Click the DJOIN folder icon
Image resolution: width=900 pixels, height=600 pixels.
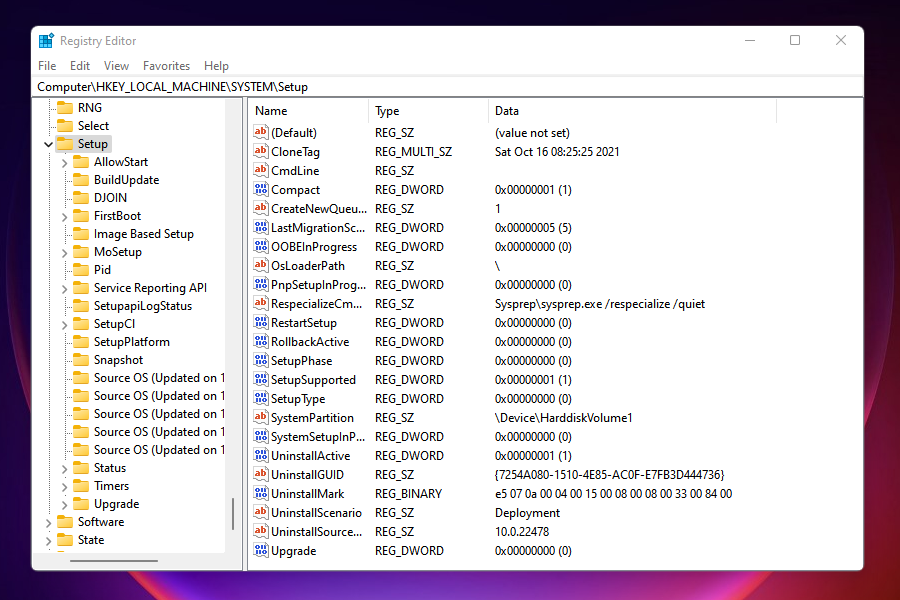coord(80,197)
